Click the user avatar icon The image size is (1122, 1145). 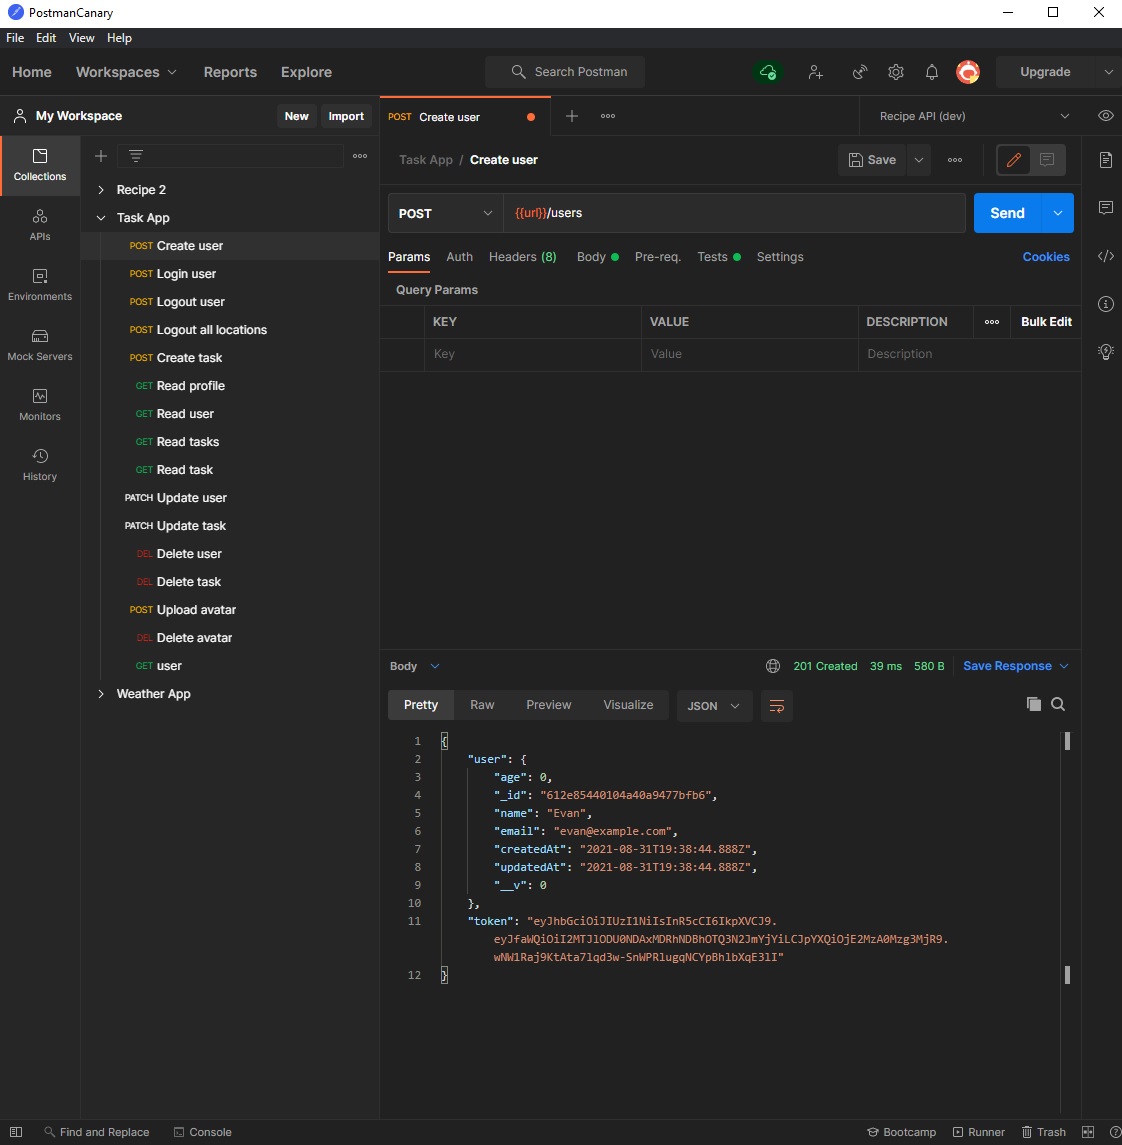[x=968, y=72]
